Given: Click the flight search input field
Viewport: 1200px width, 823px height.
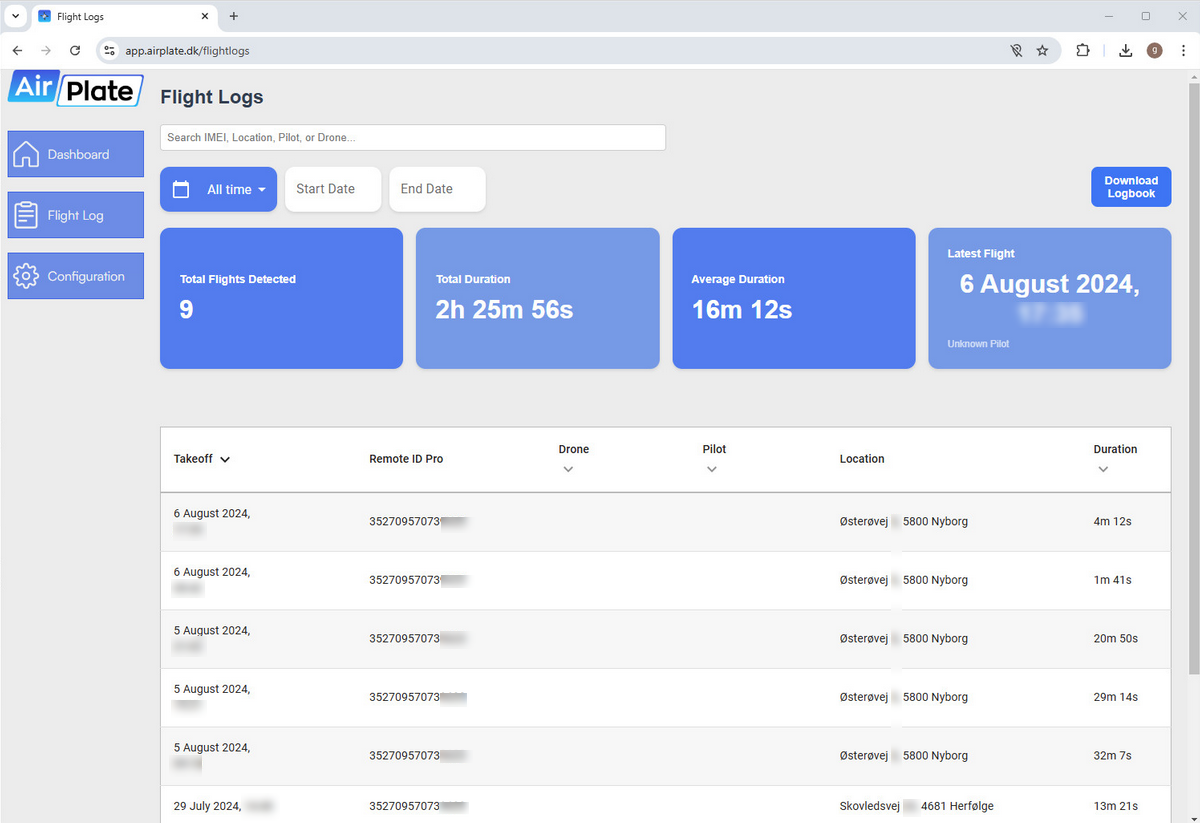Looking at the screenshot, I should (413, 138).
